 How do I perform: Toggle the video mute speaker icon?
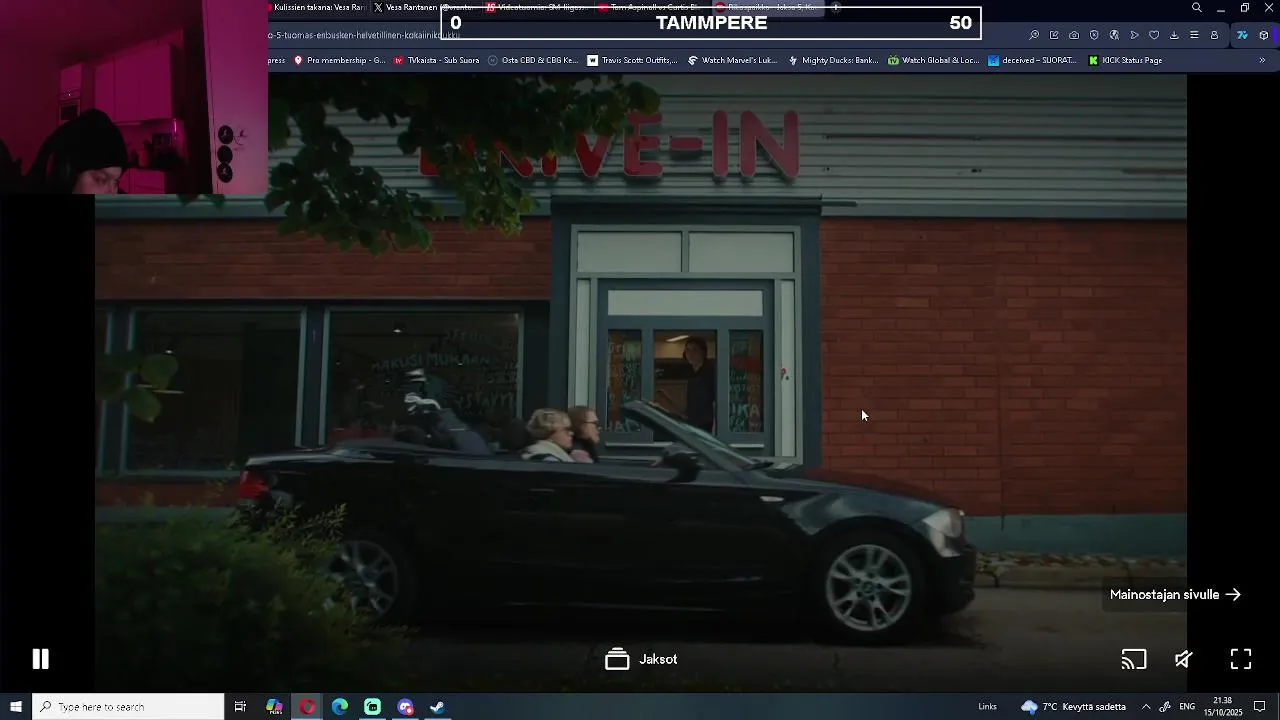point(1184,659)
